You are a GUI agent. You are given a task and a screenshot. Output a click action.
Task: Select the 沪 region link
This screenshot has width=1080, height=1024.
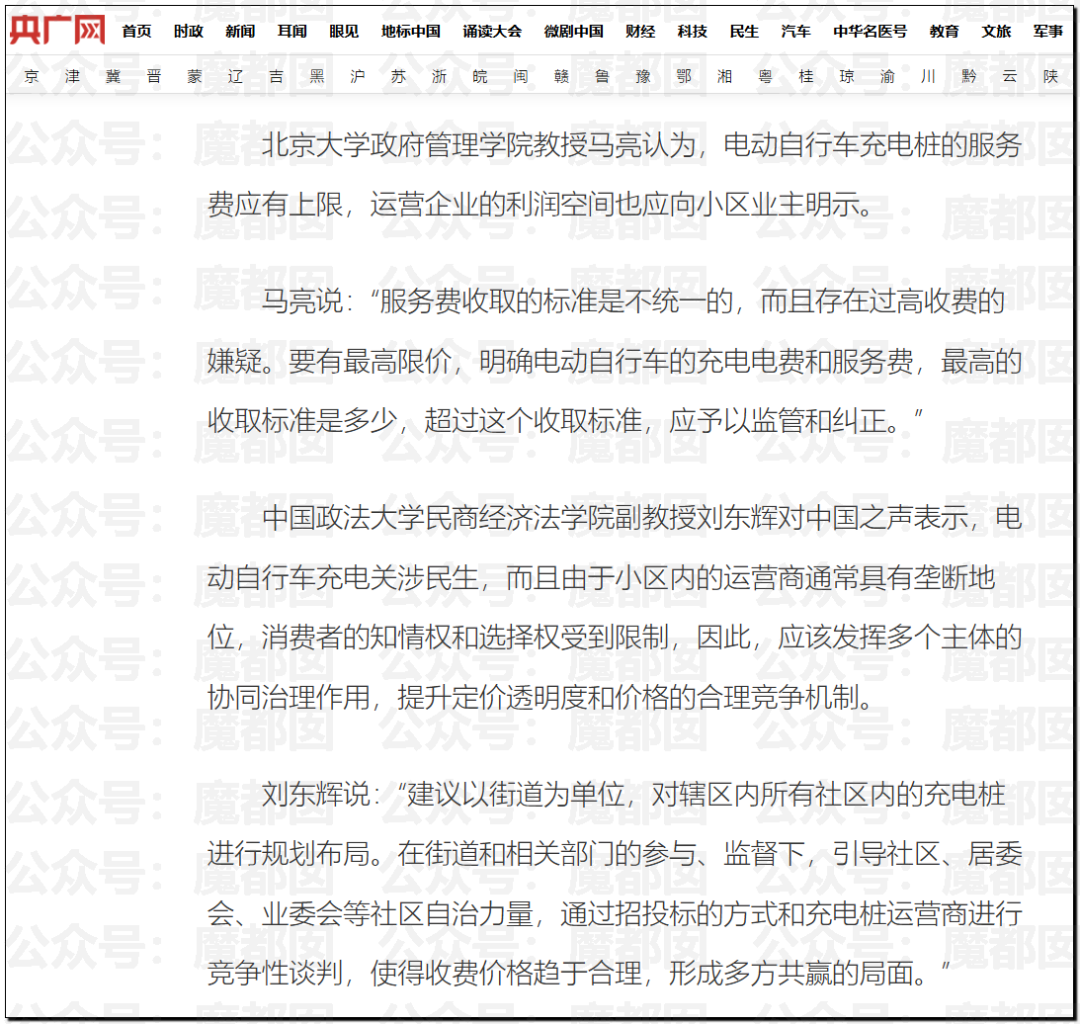(357, 76)
